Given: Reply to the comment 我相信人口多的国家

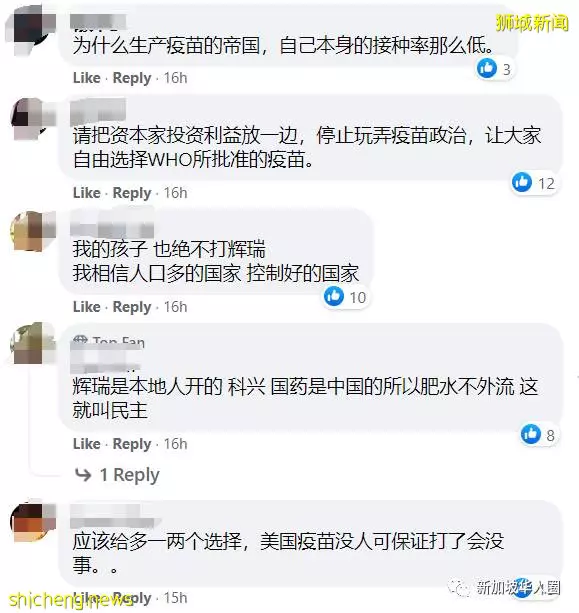Looking at the screenshot, I should click(132, 307).
